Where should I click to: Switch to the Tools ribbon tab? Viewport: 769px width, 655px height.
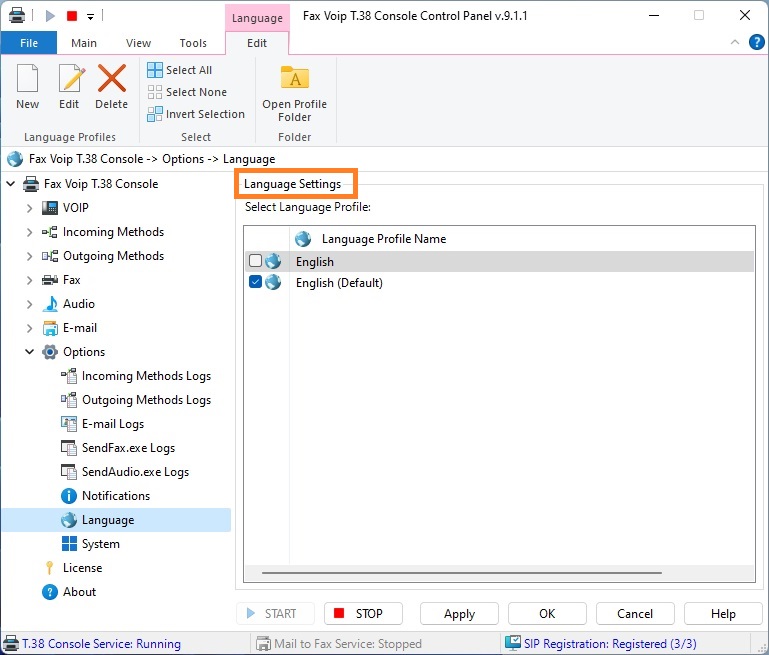tap(193, 43)
